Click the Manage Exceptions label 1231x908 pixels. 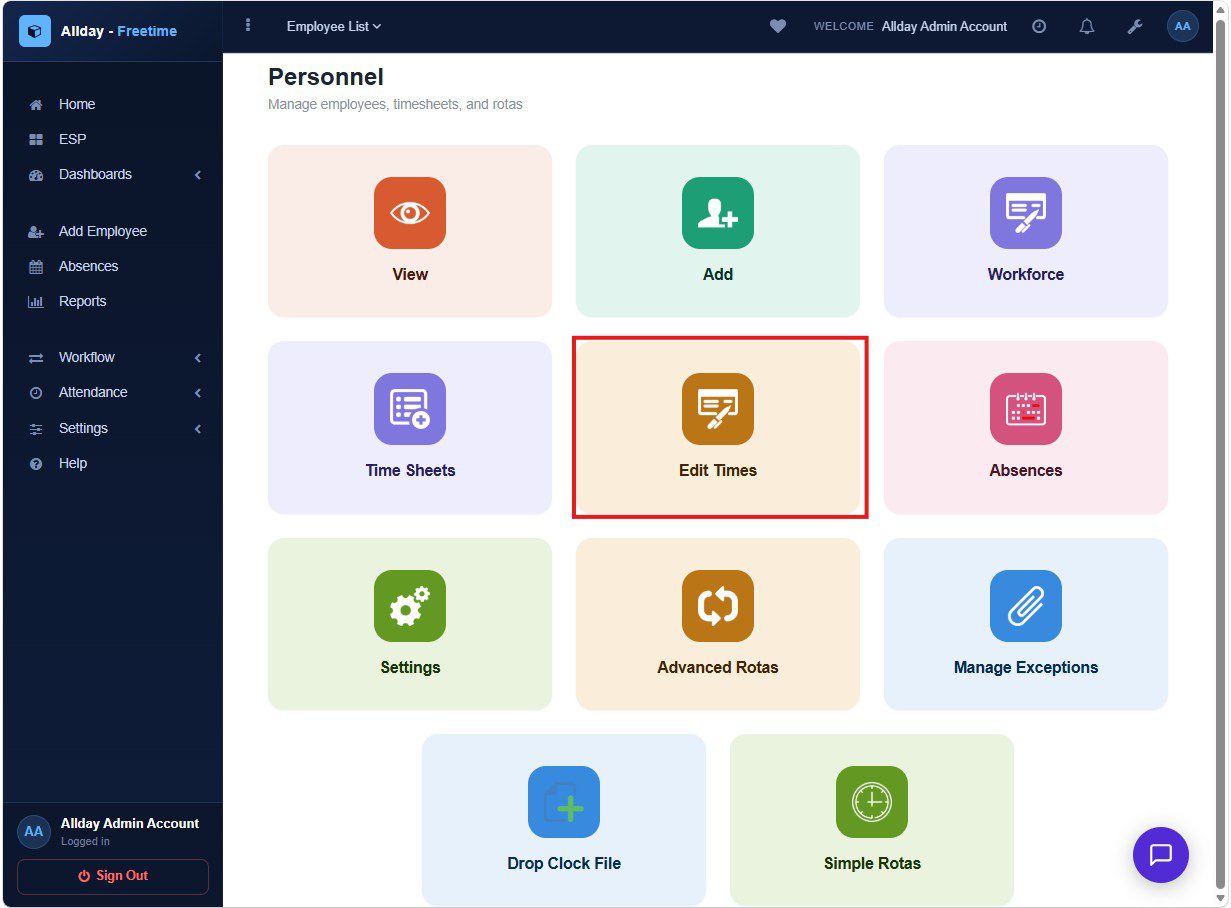click(x=1026, y=667)
